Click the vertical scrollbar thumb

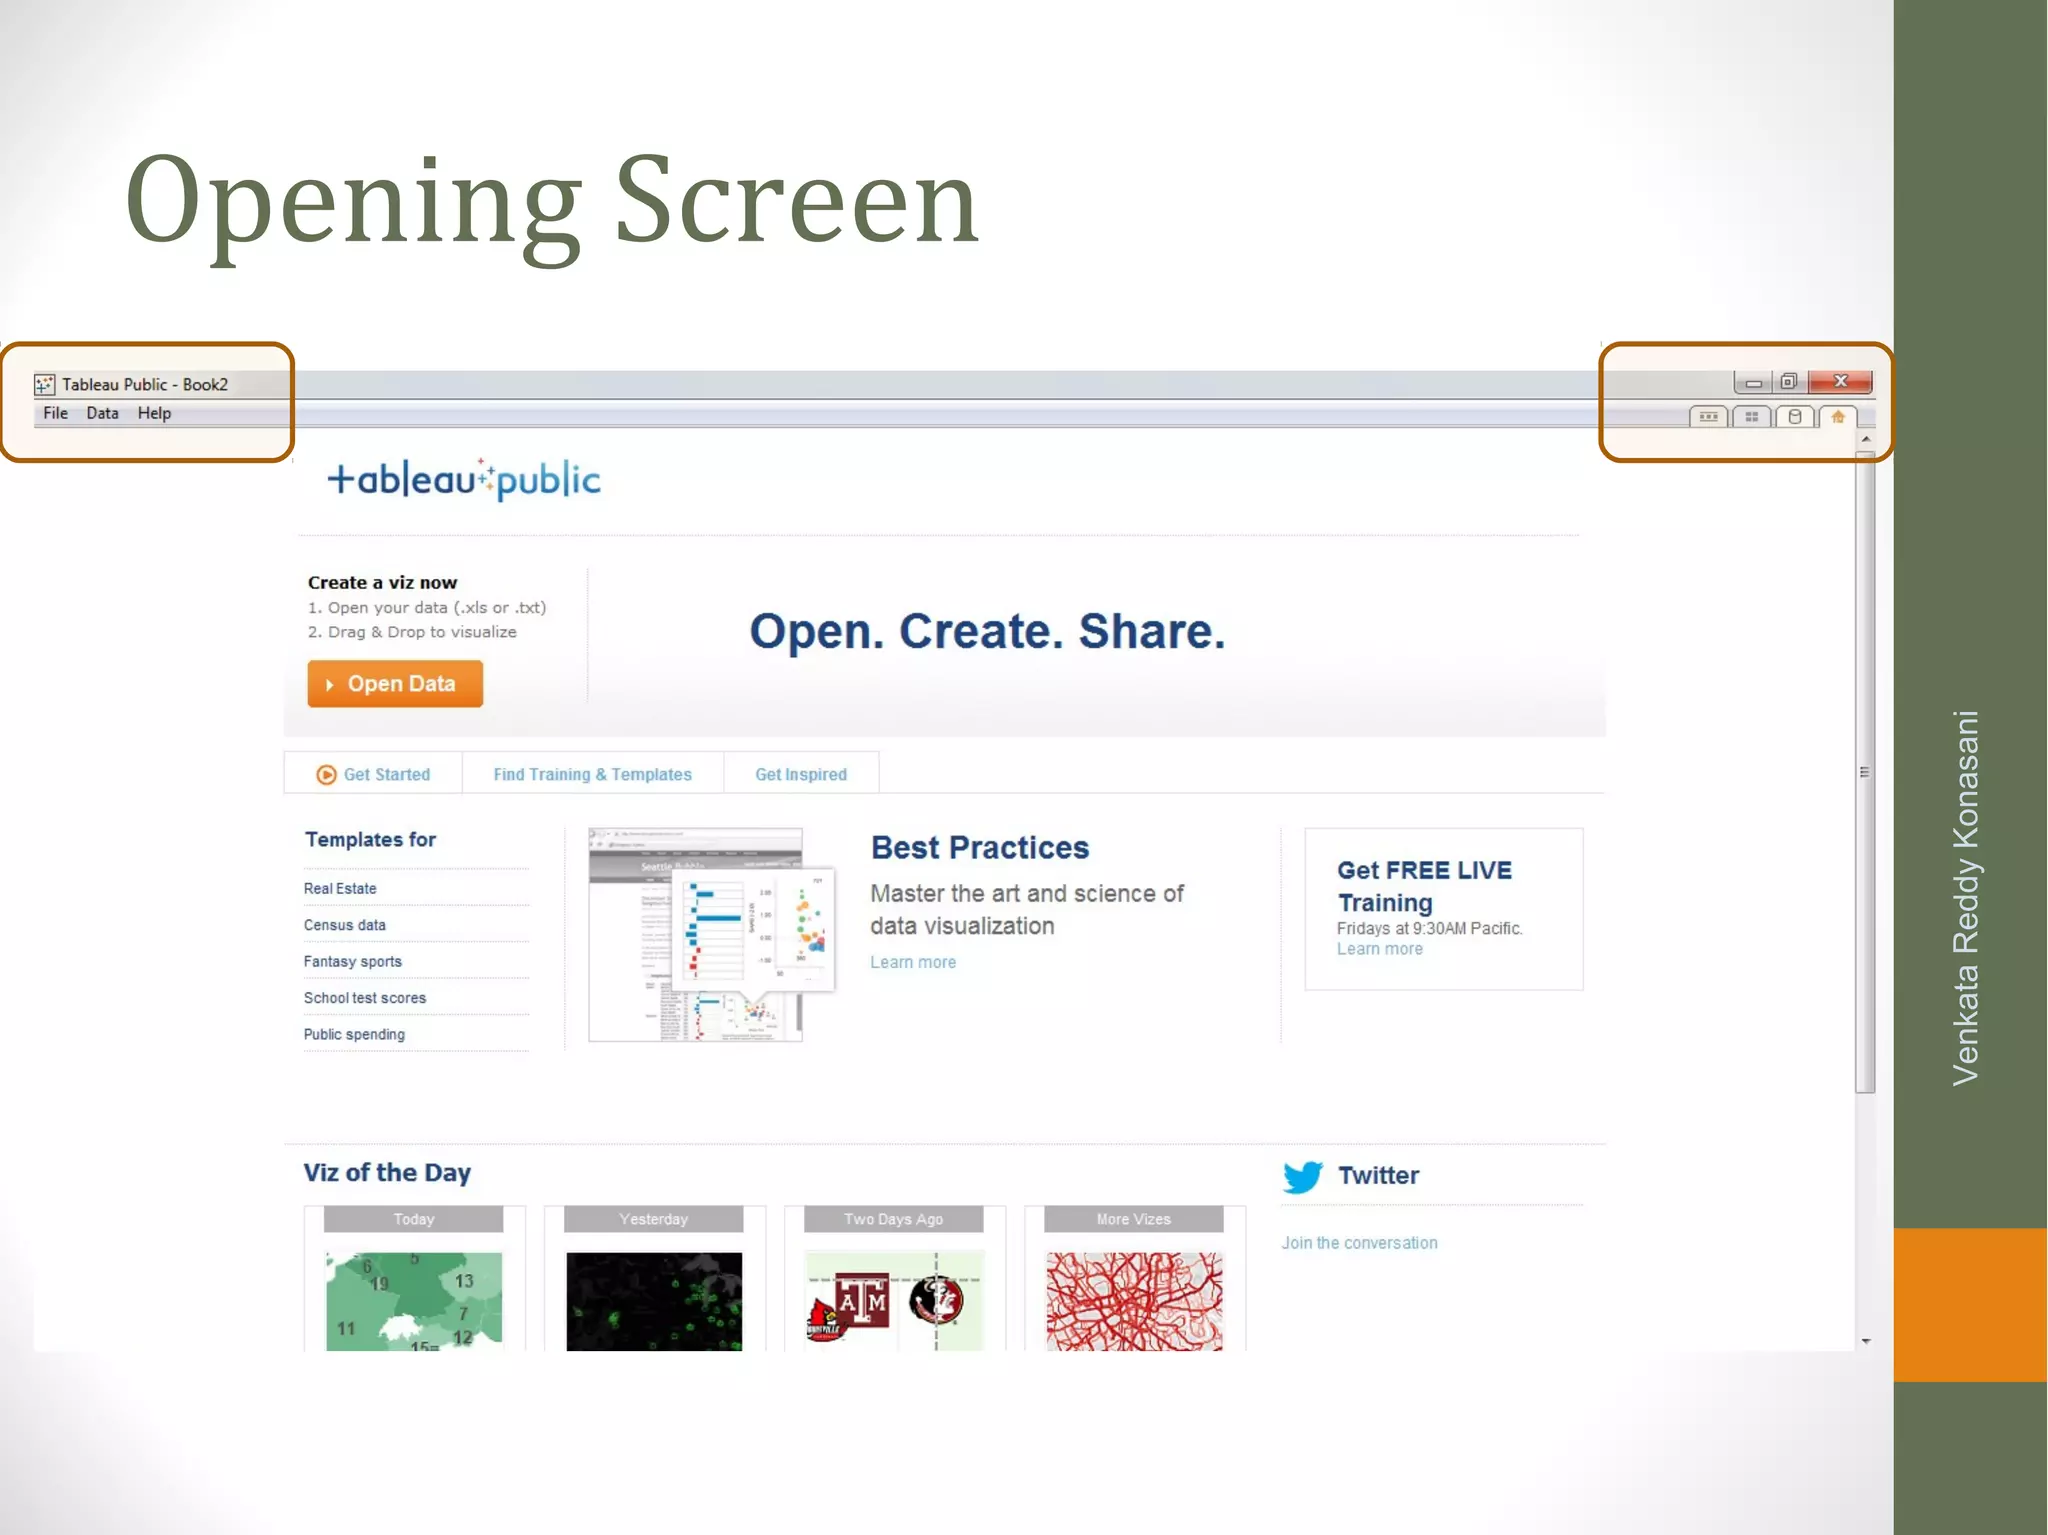pyautogui.click(x=1865, y=772)
